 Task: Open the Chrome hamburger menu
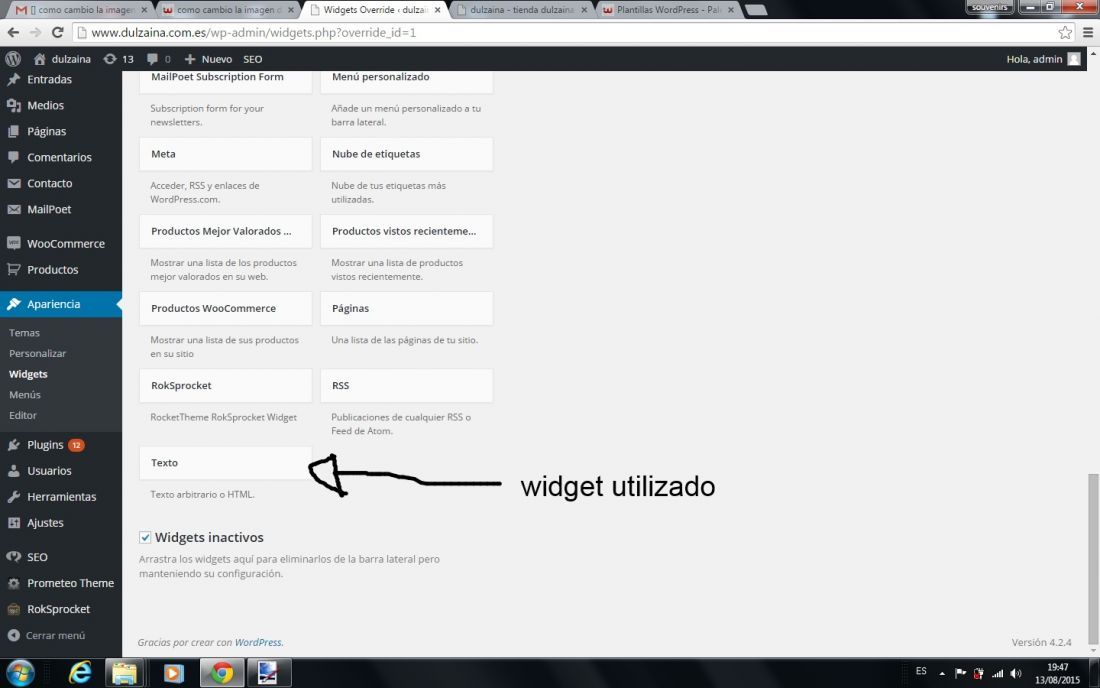(1088, 32)
